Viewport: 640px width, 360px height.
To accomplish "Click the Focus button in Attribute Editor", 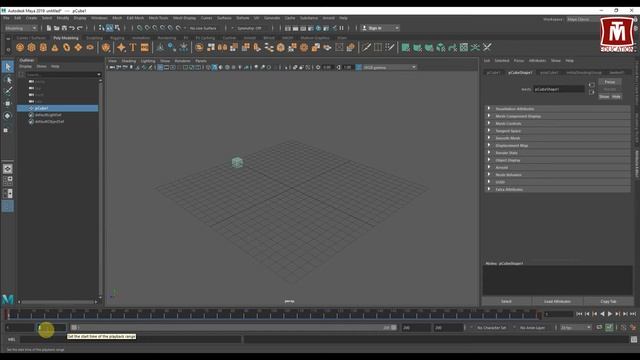I will [x=610, y=82].
